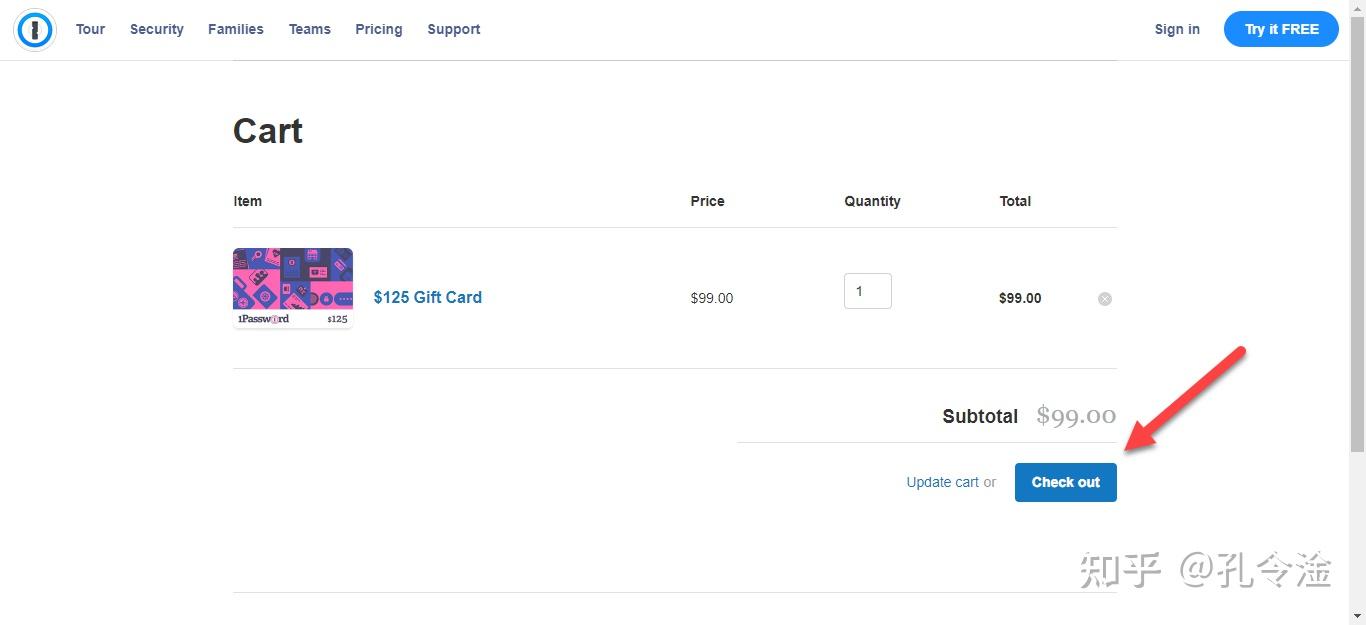Click the Subtotal $99.00 amount
Screen dimensions: 1366x625
(x=1076, y=416)
